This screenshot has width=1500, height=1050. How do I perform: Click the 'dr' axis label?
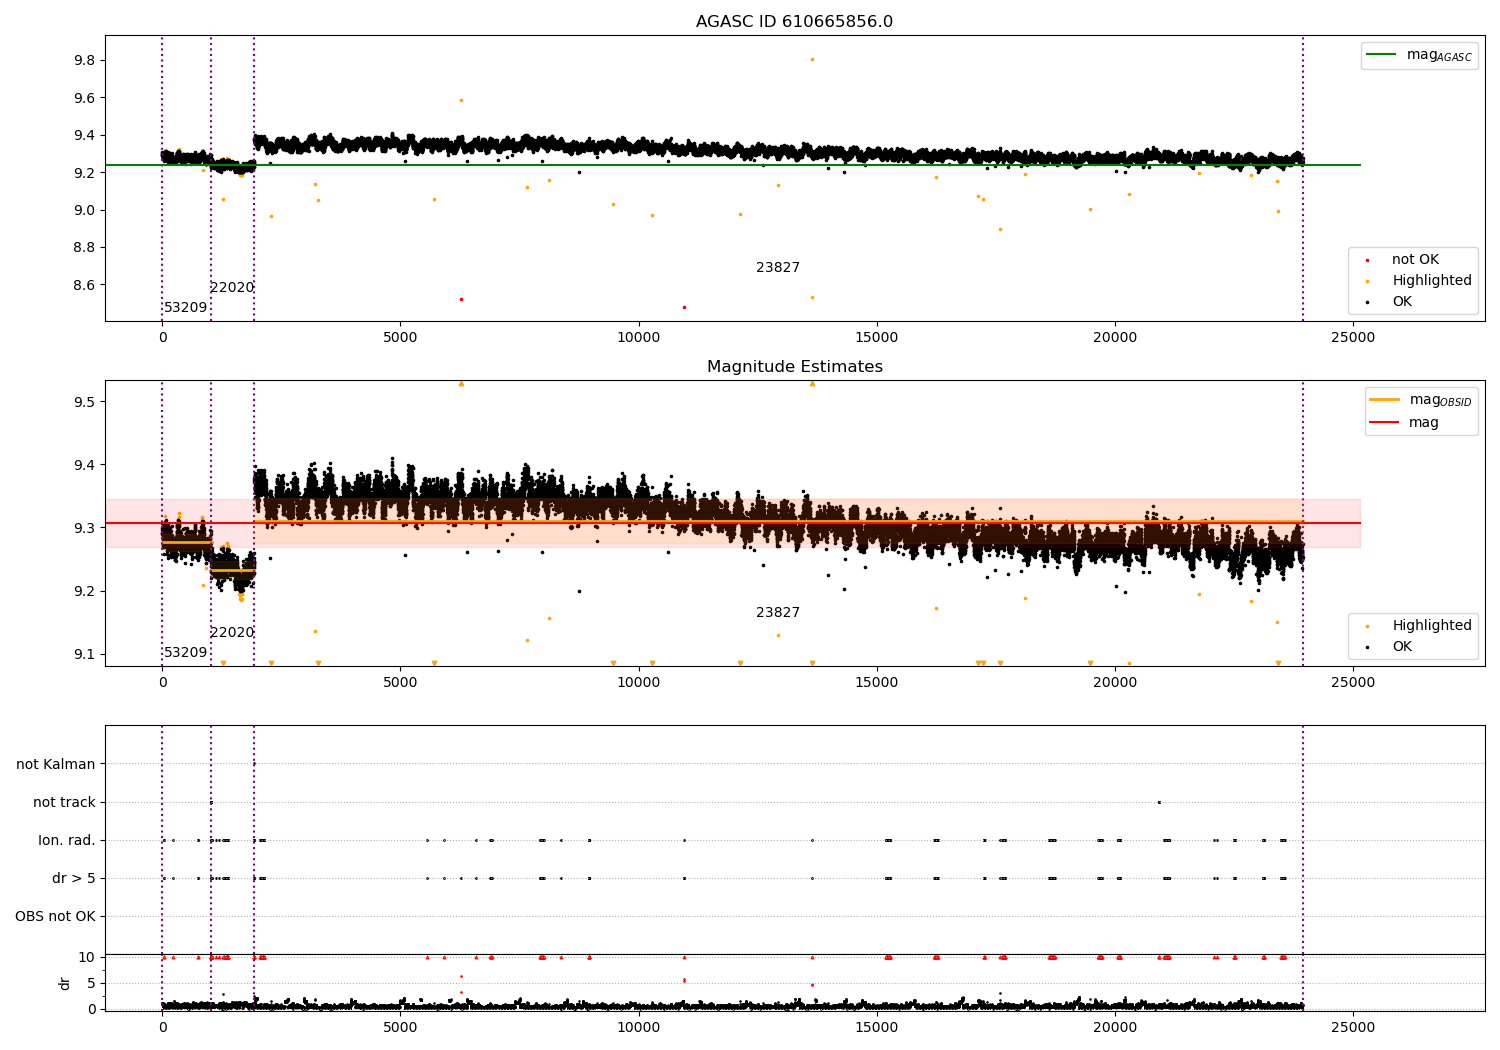point(65,983)
